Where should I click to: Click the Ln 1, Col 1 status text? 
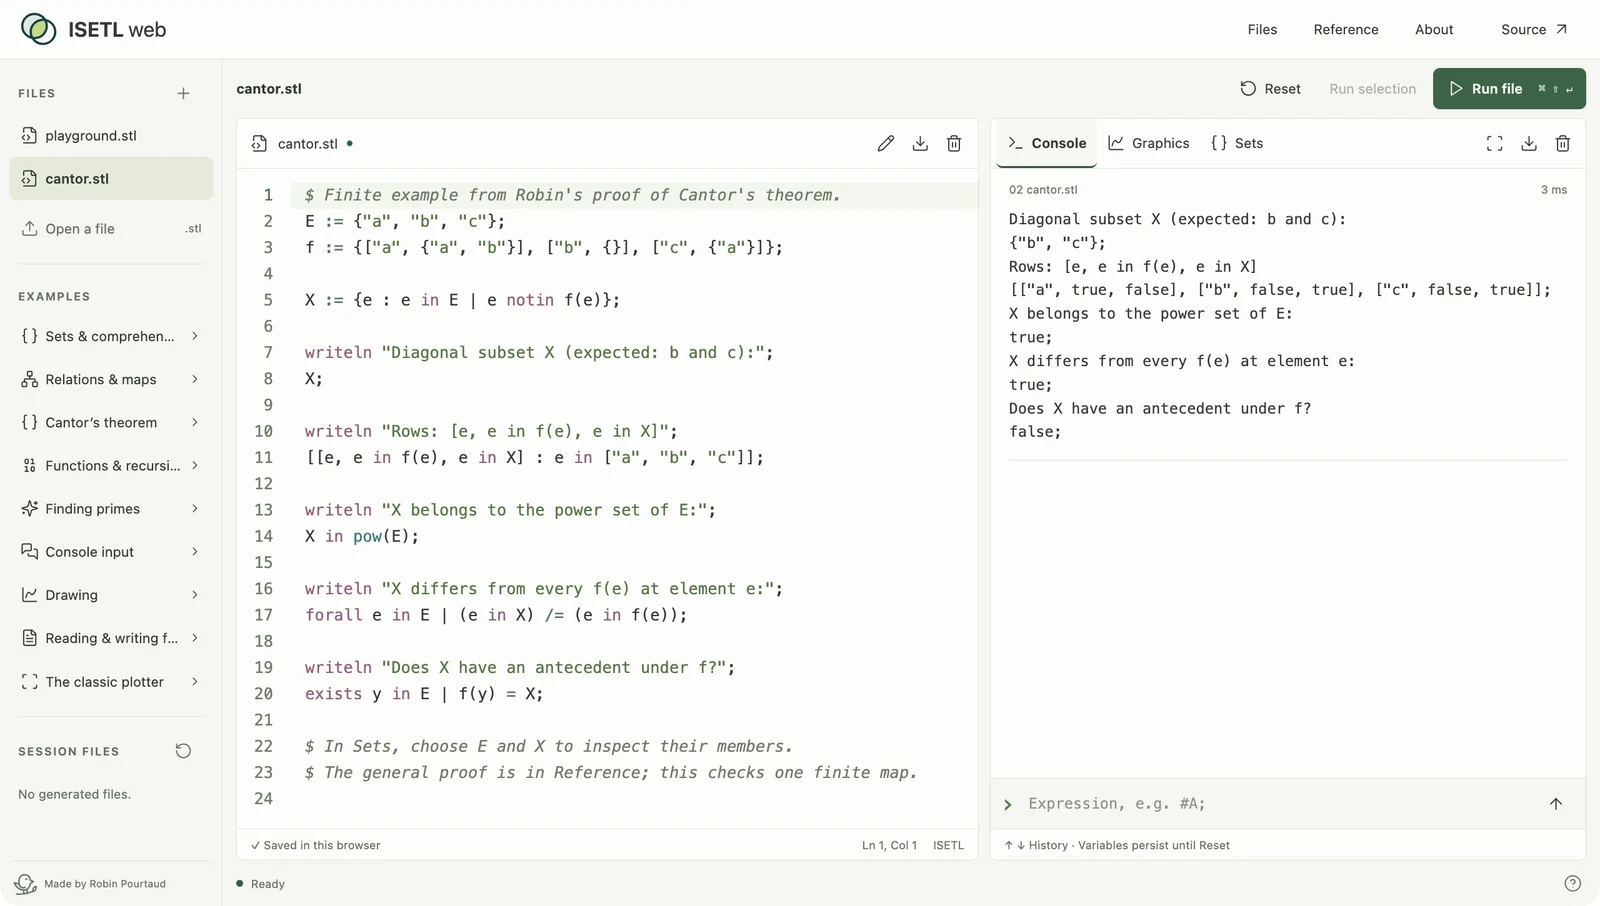tap(889, 845)
